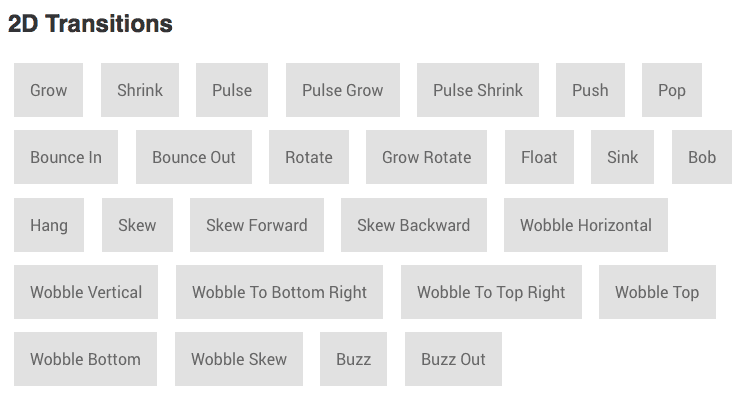
Task: Click the Grow transition button
Action: (48, 90)
